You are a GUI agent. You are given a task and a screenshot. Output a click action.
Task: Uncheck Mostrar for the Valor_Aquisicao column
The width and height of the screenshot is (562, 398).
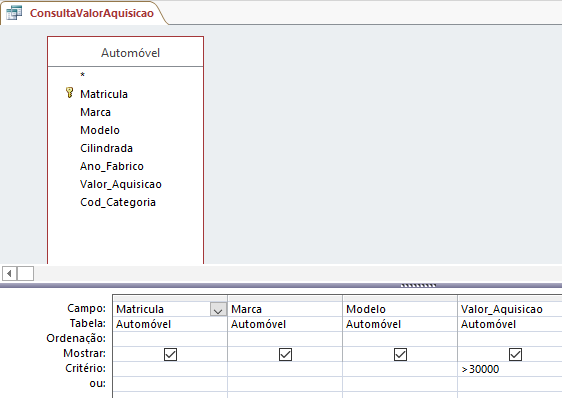tap(515, 354)
